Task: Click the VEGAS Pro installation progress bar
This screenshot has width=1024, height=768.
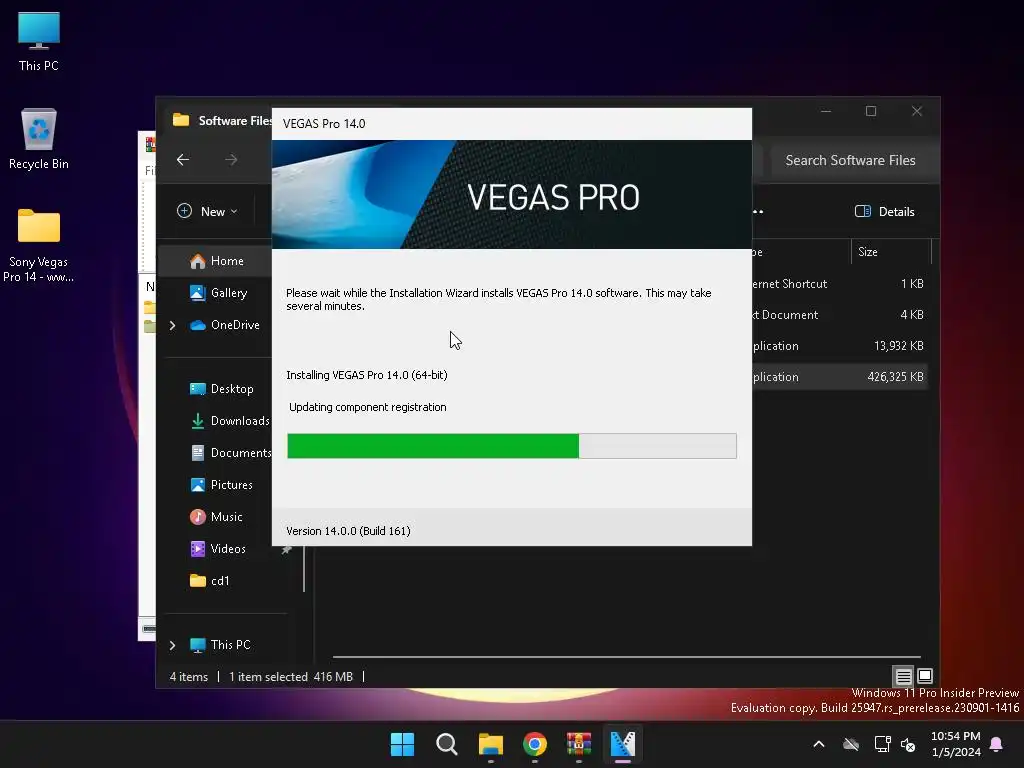Action: coord(511,446)
